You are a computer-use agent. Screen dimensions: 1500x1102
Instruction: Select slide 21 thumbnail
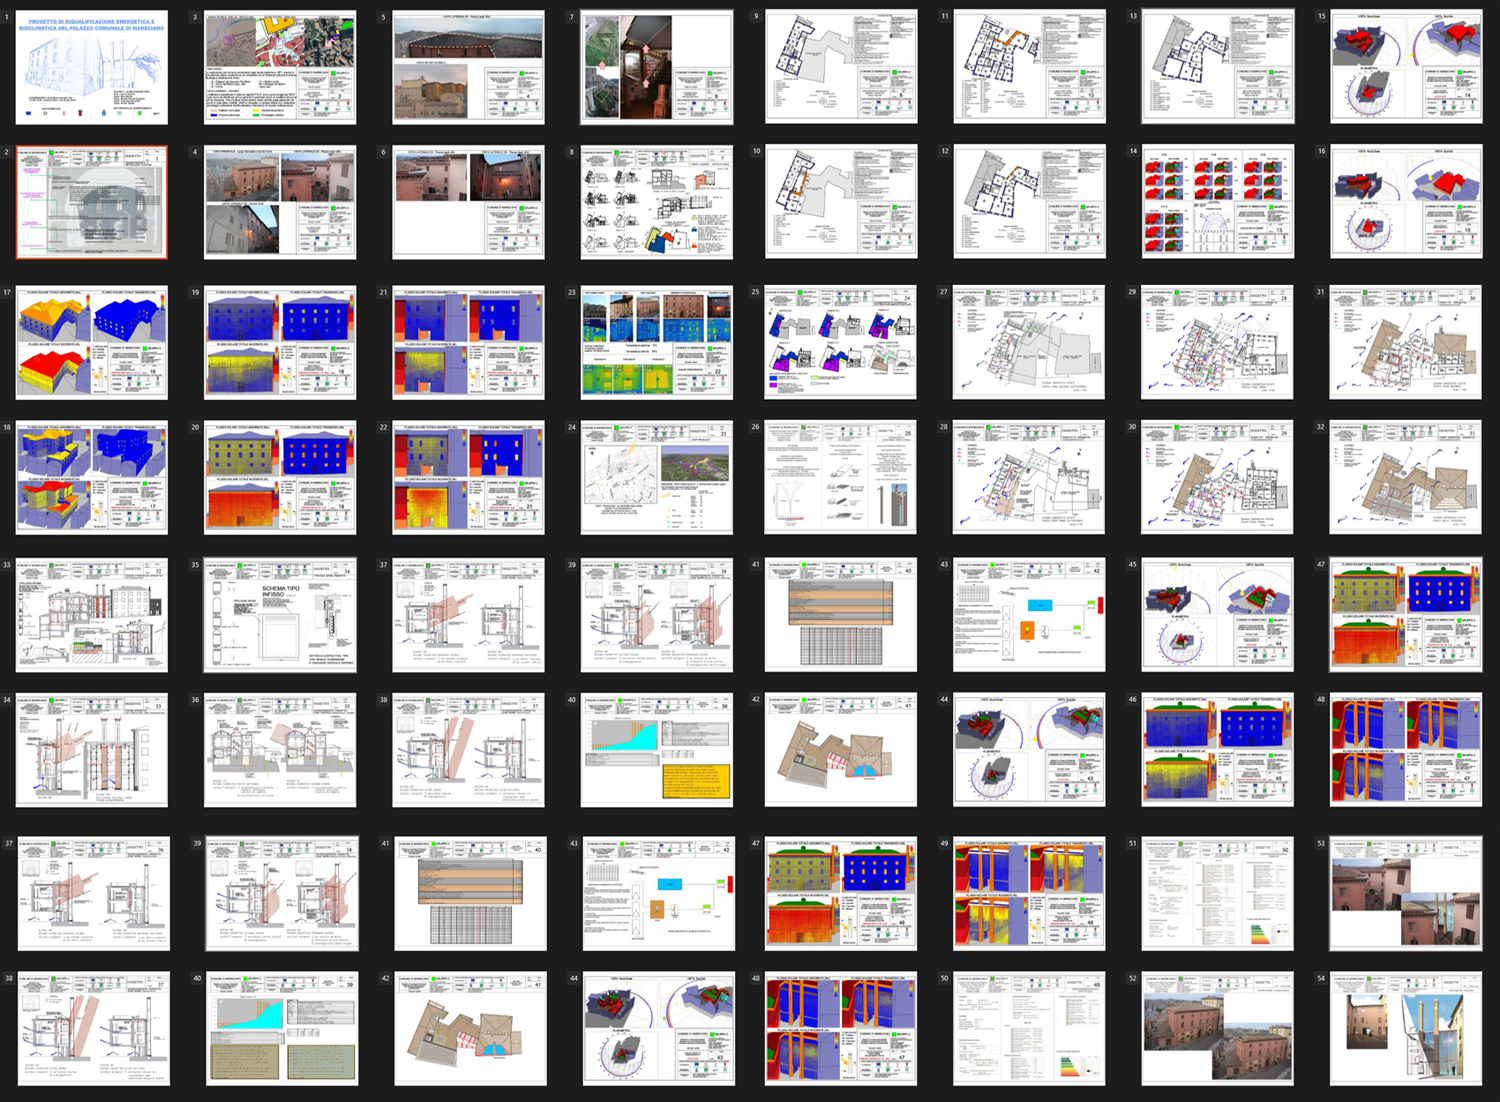point(469,343)
